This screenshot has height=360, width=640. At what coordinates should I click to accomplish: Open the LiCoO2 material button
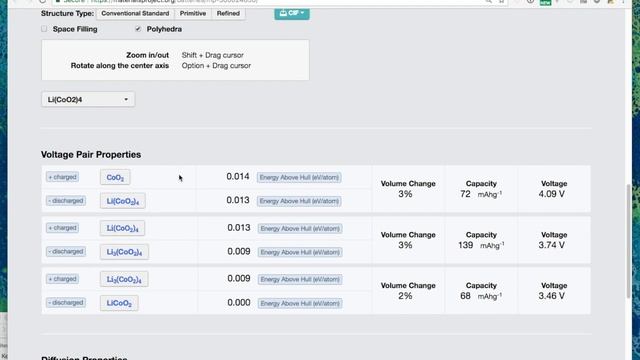[119, 303]
